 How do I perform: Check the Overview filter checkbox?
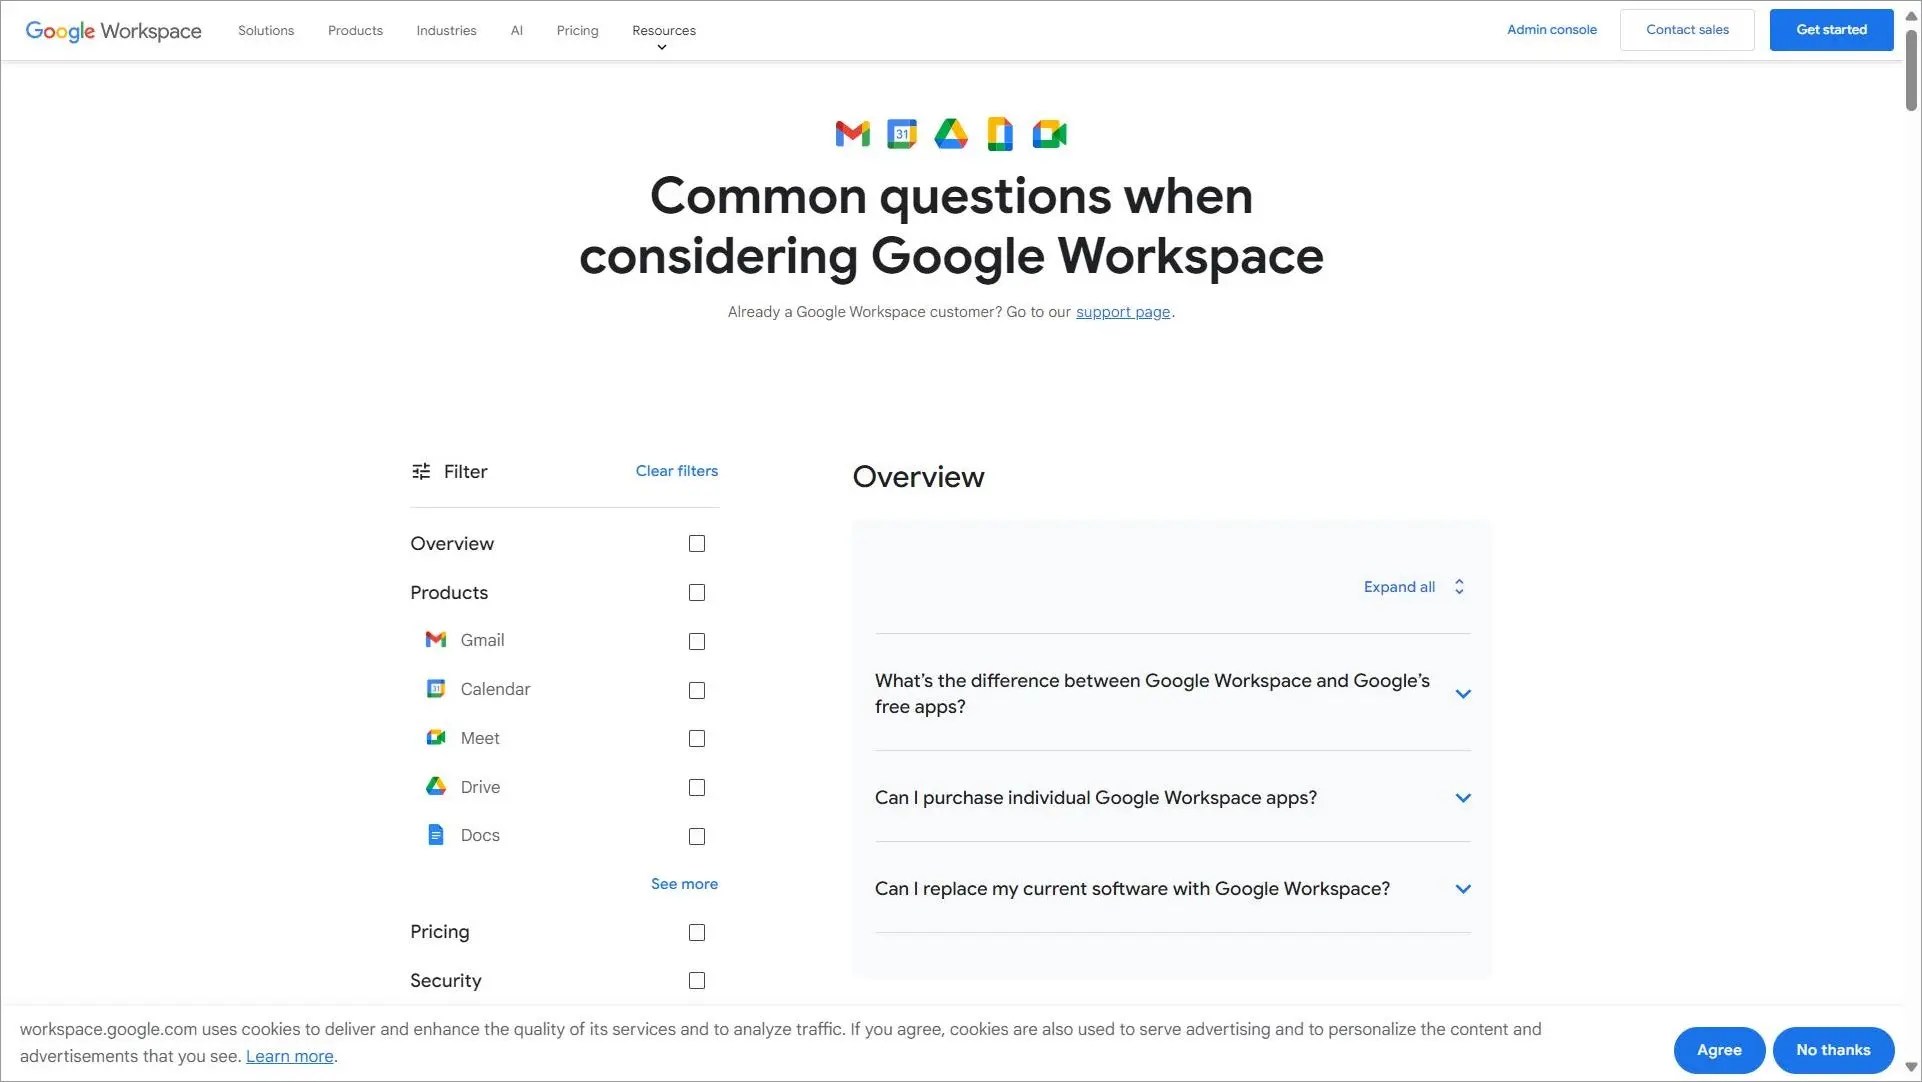[697, 544]
